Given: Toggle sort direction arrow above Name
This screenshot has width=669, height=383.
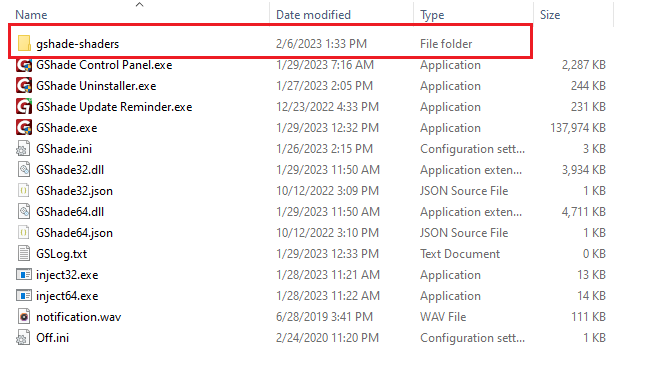Looking at the screenshot, I should point(140,5).
